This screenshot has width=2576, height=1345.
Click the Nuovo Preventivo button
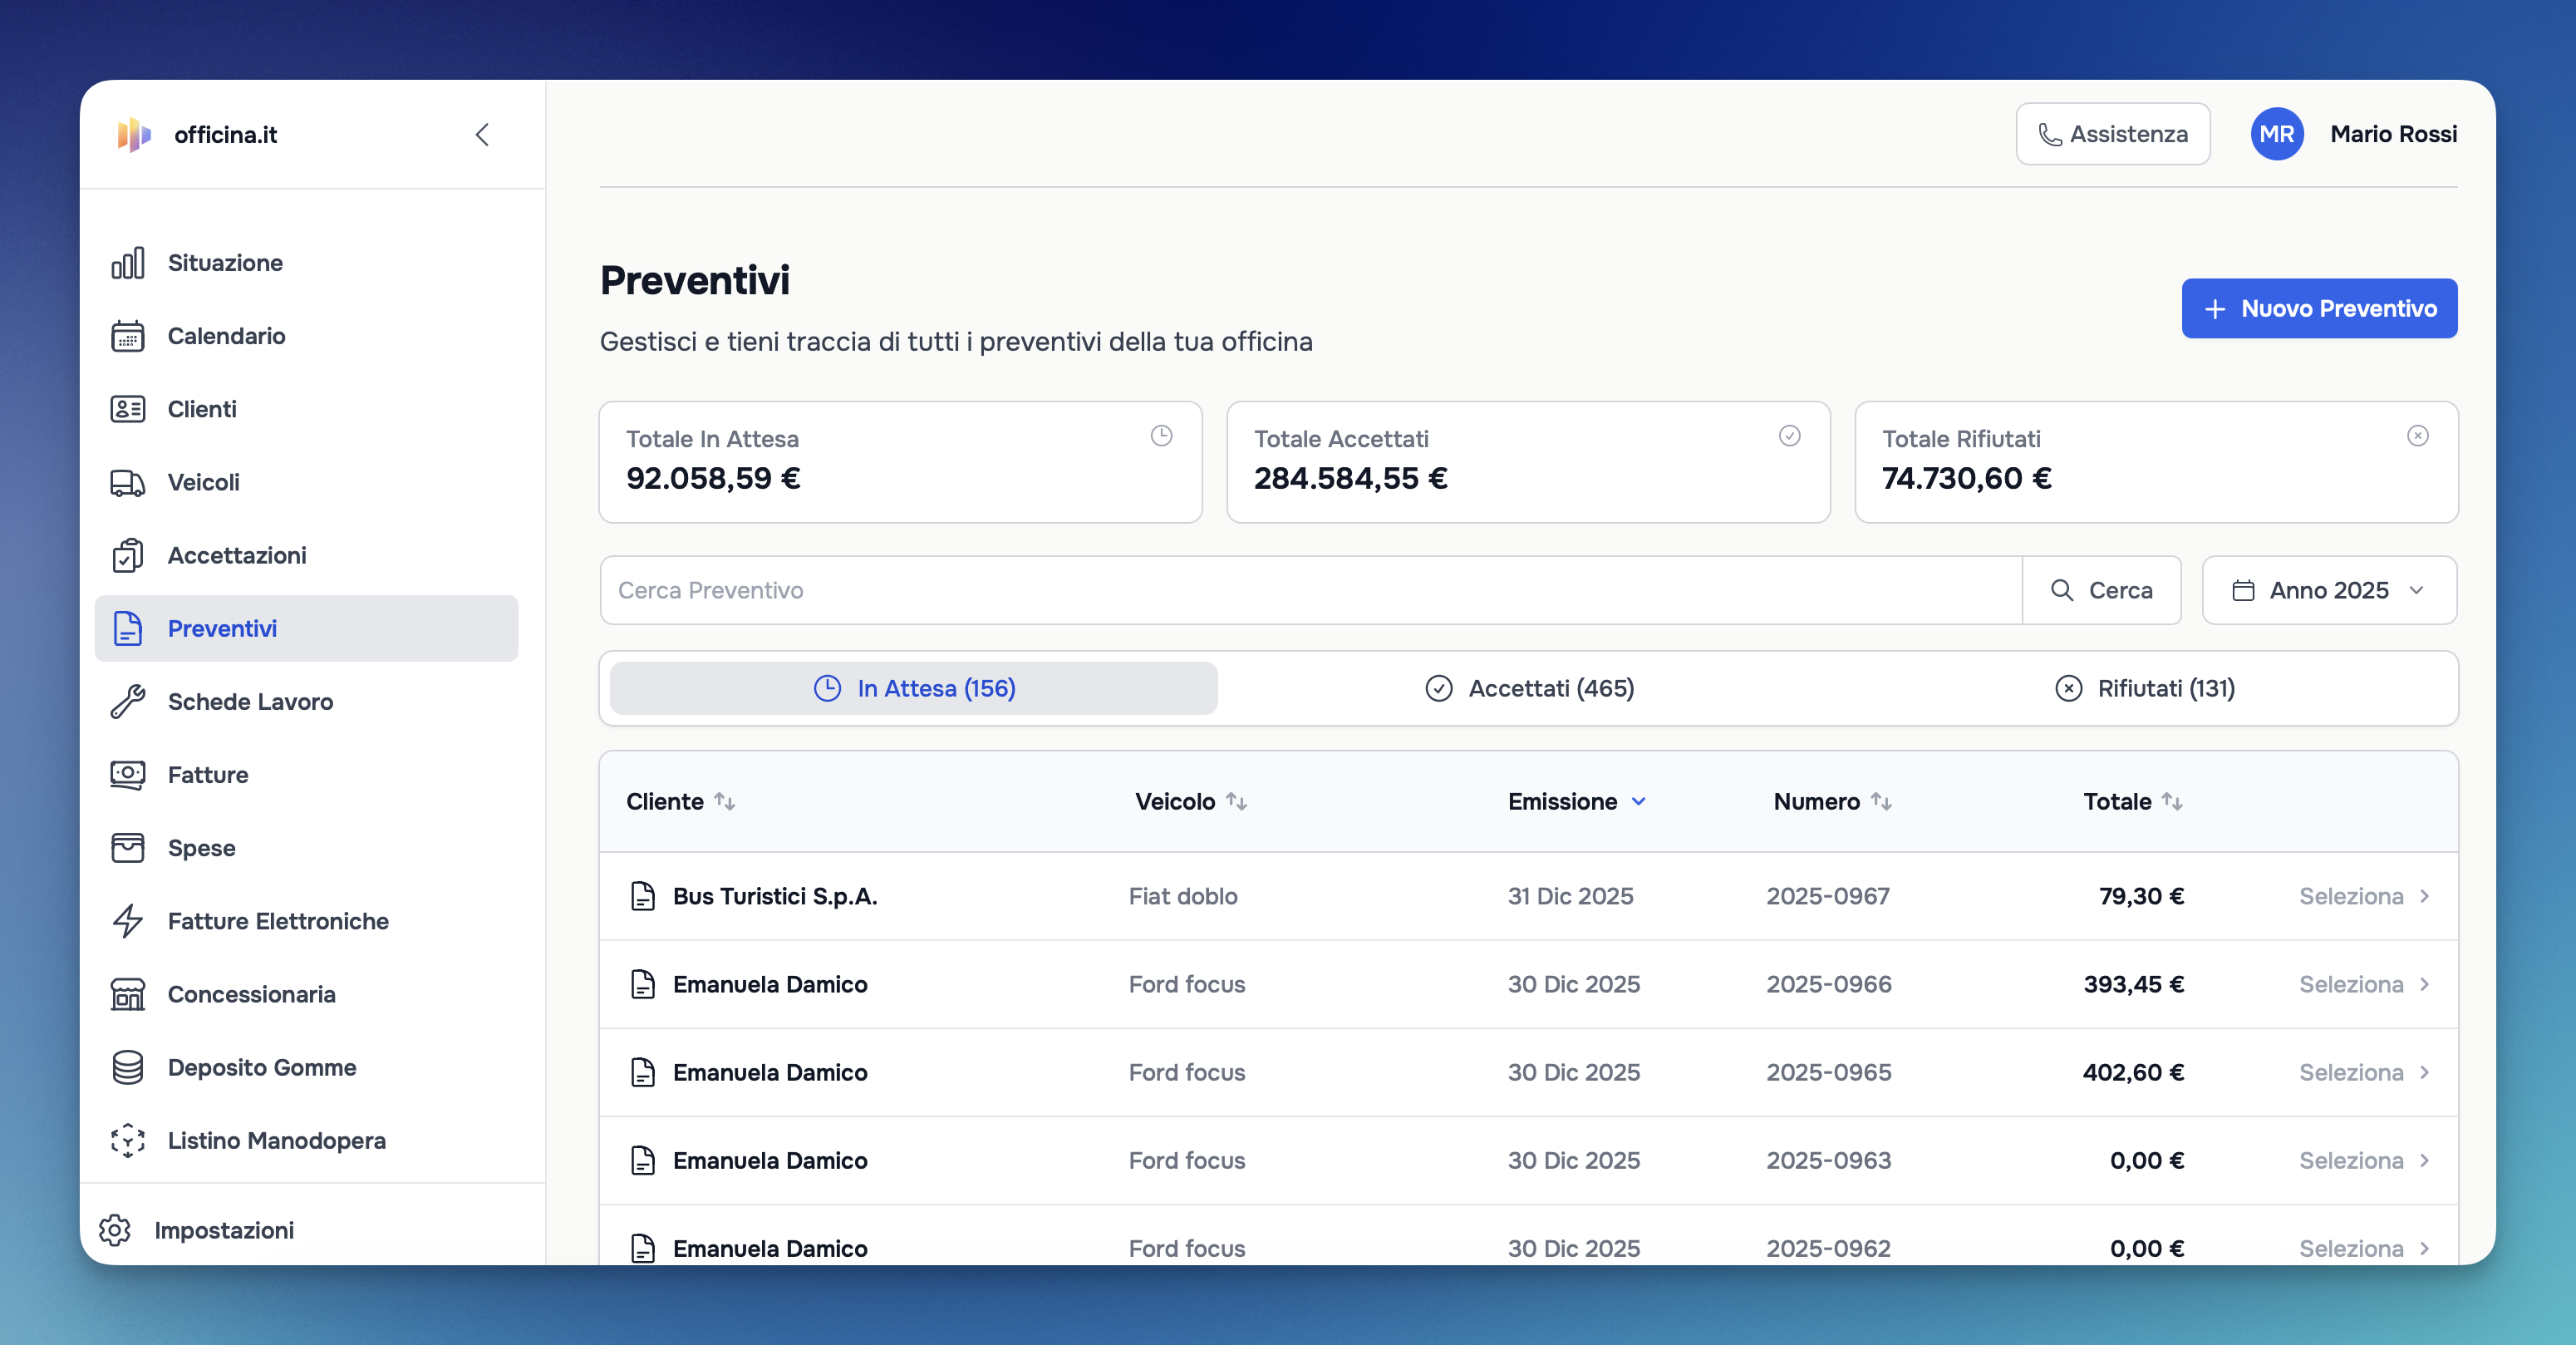coord(2318,308)
